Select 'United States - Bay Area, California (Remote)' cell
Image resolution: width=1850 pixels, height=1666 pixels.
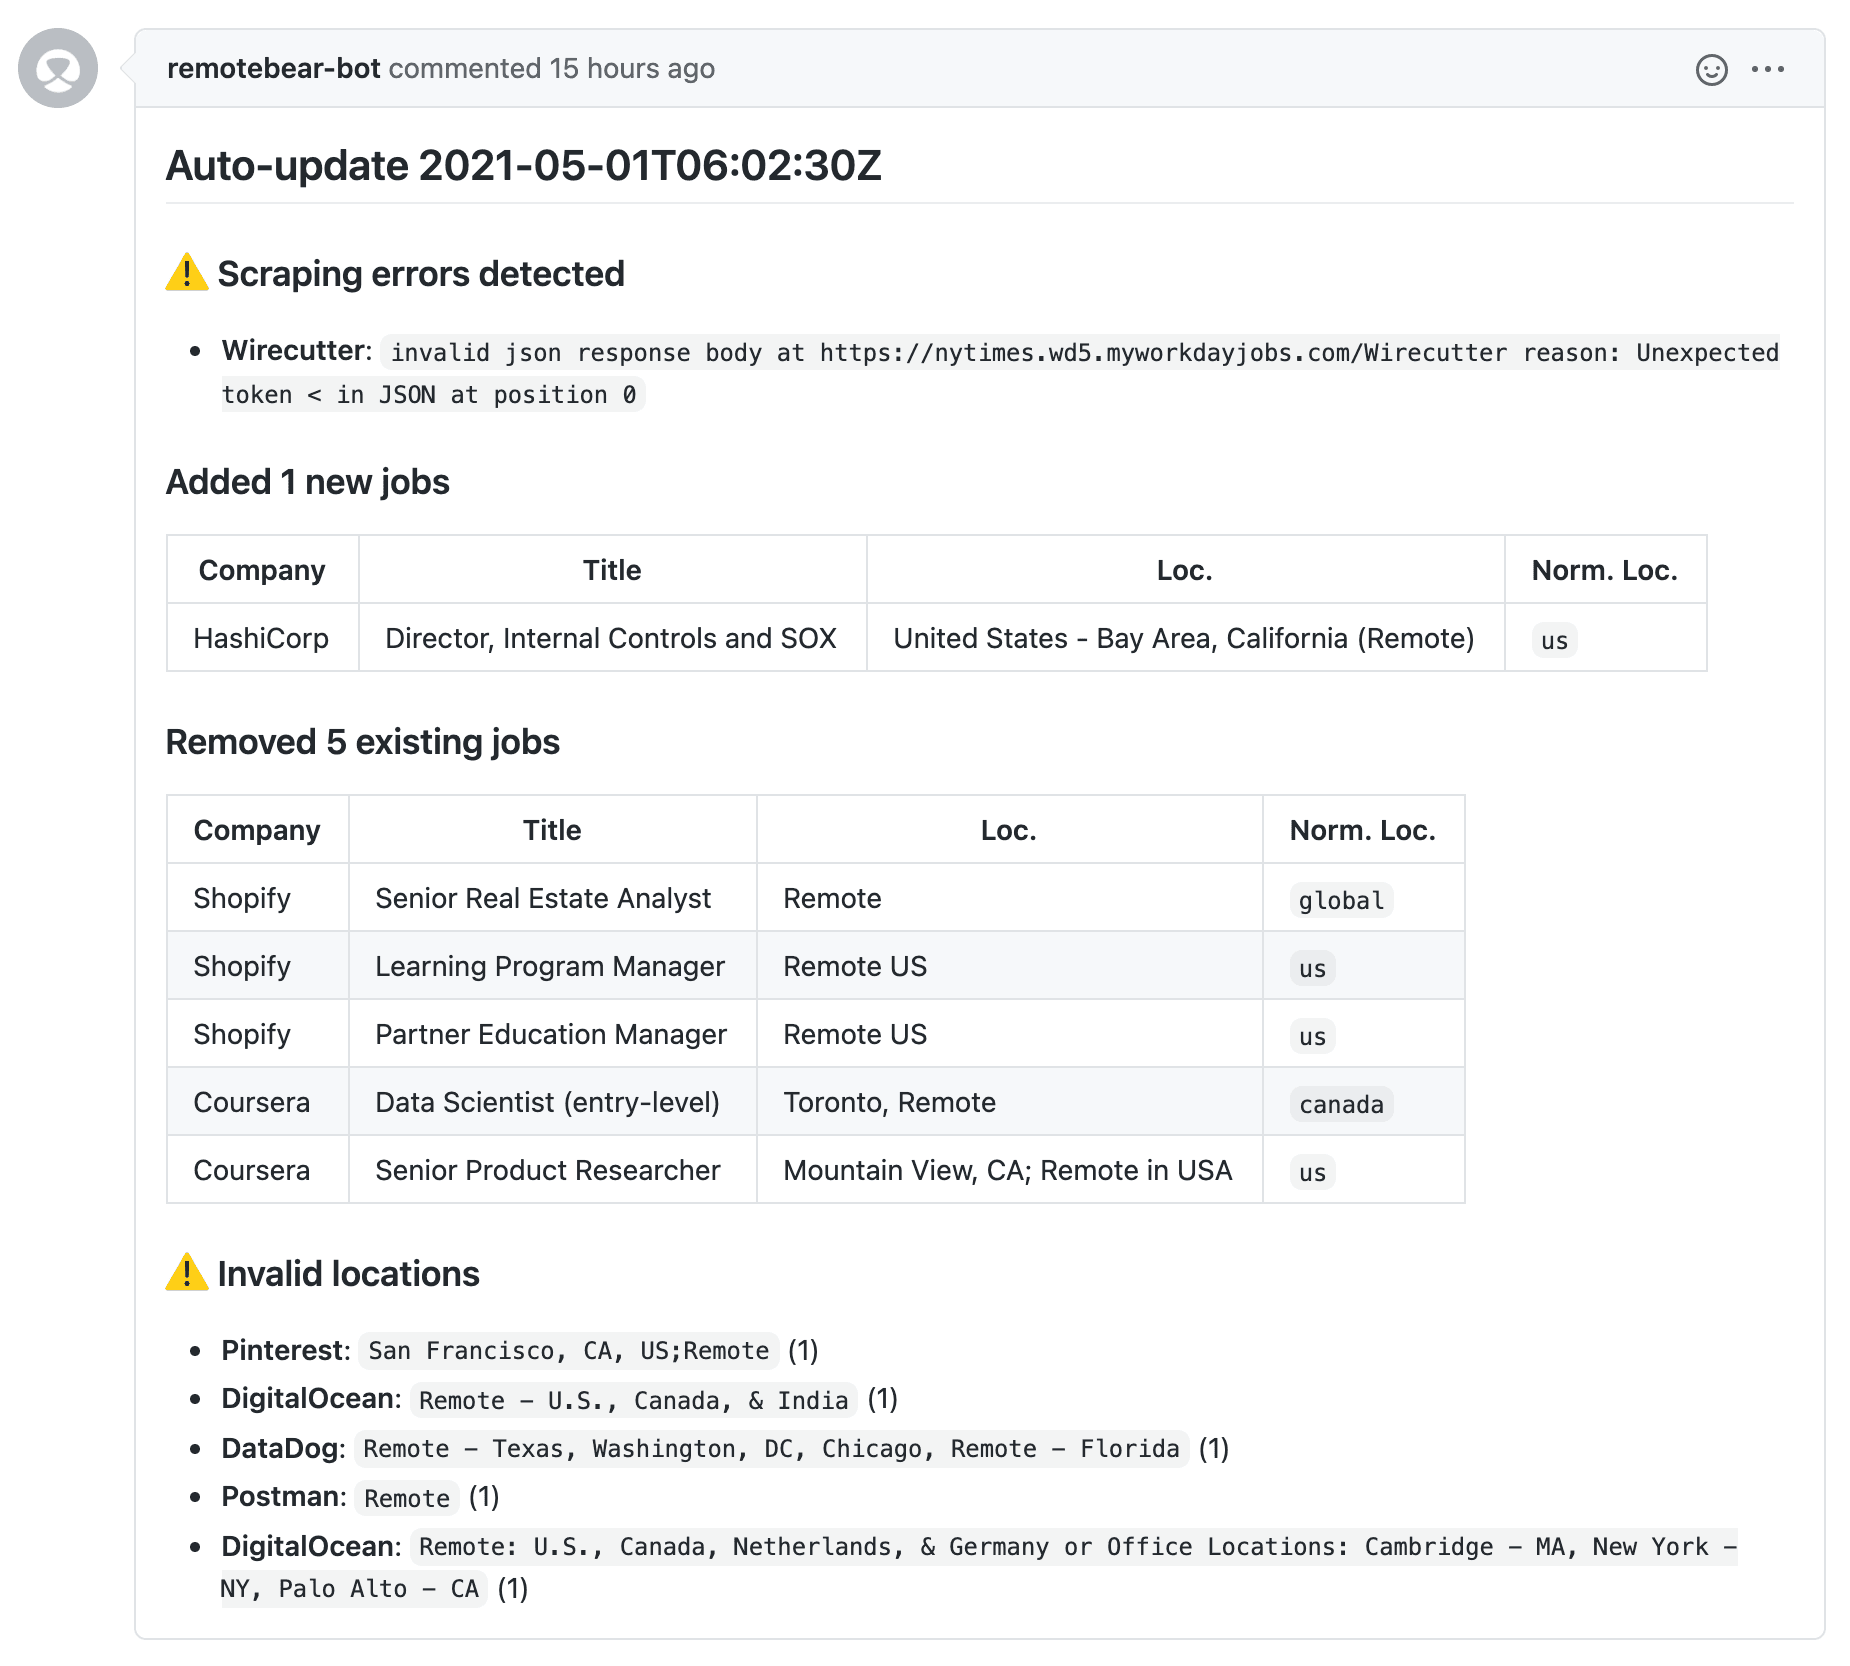click(x=1184, y=638)
